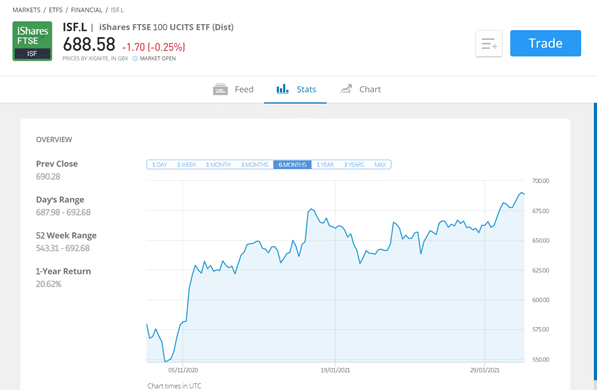Click the iShares FTSE ISF logo
The width and height of the screenshot is (597, 390).
click(32, 41)
